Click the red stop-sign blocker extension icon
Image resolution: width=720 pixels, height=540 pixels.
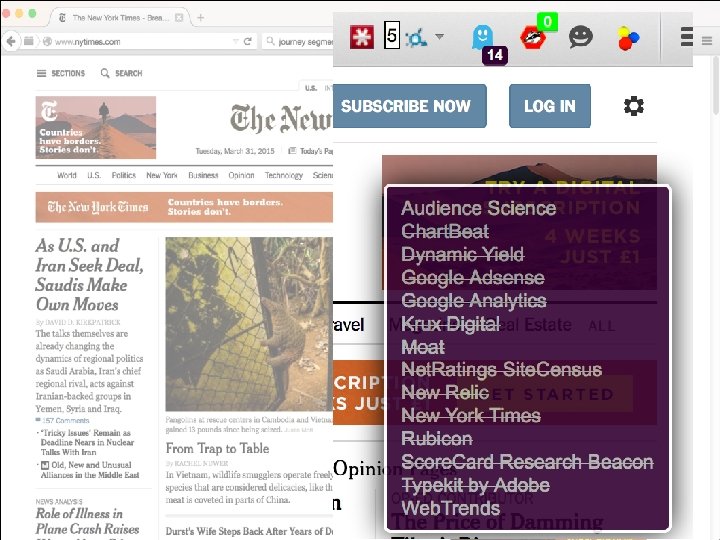click(x=533, y=38)
